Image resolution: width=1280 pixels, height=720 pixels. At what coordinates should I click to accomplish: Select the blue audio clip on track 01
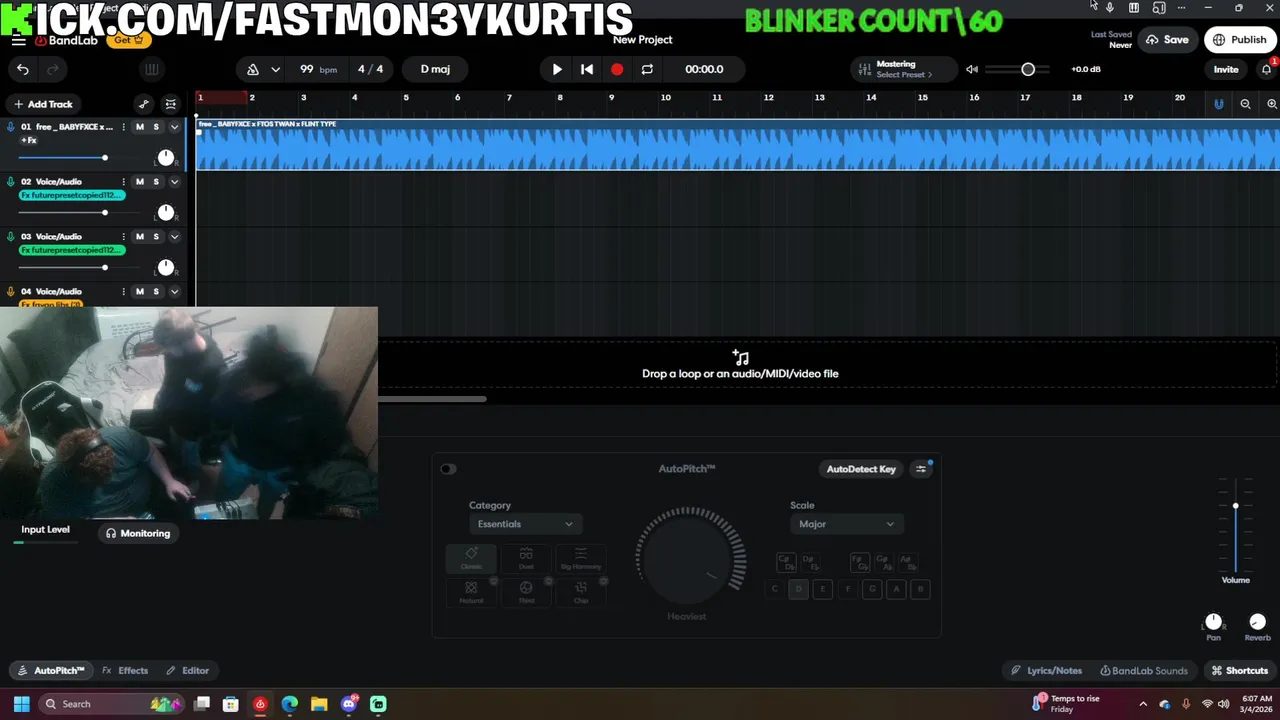pos(737,145)
